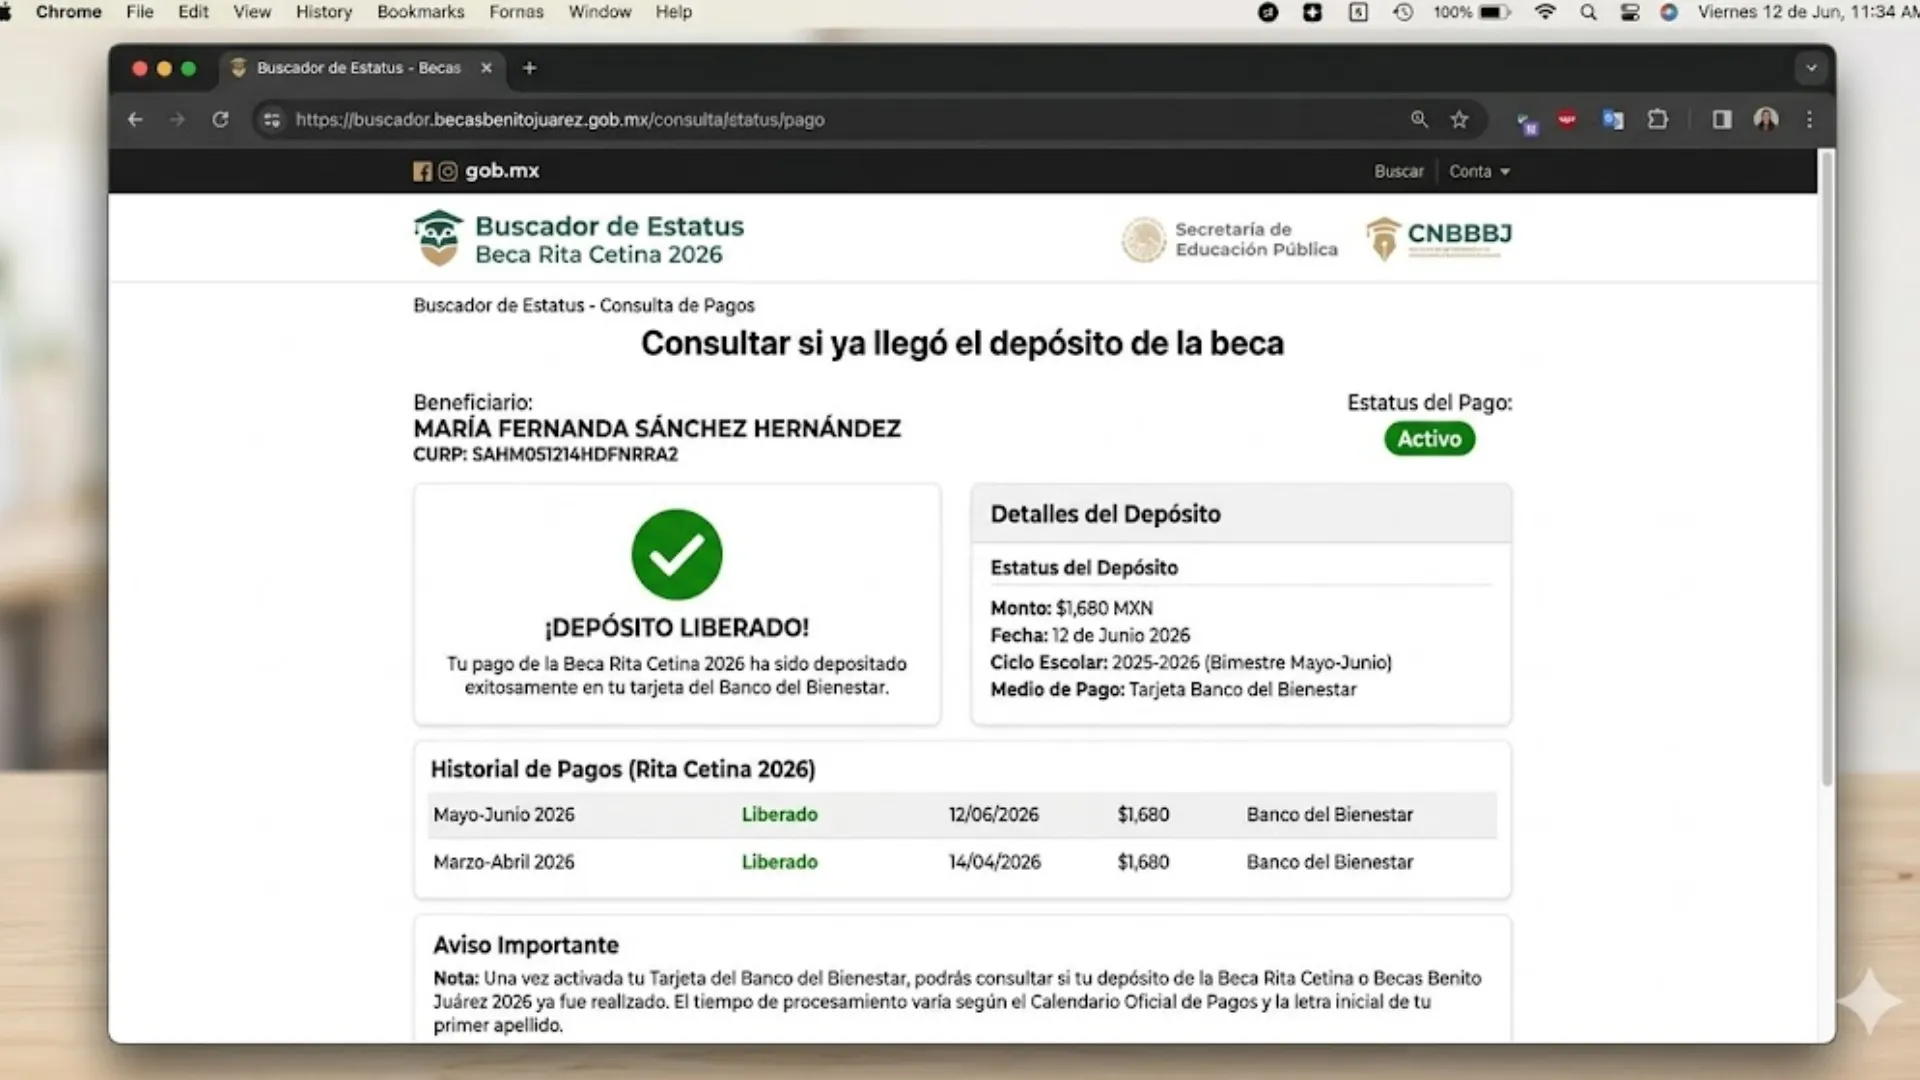Select the Marzo-Abril 2026 payment row
The width and height of the screenshot is (1920, 1080).
pos(962,862)
